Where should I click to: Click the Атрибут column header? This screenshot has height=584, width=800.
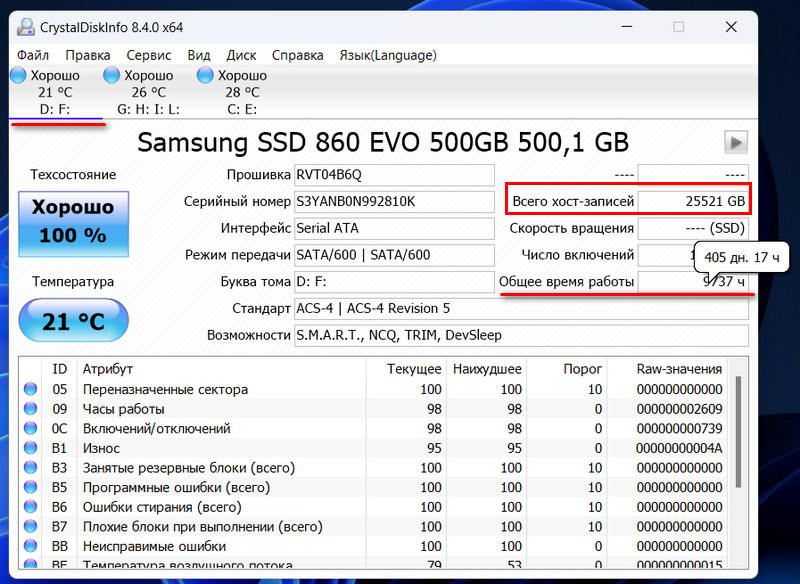click(x=221, y=369)
